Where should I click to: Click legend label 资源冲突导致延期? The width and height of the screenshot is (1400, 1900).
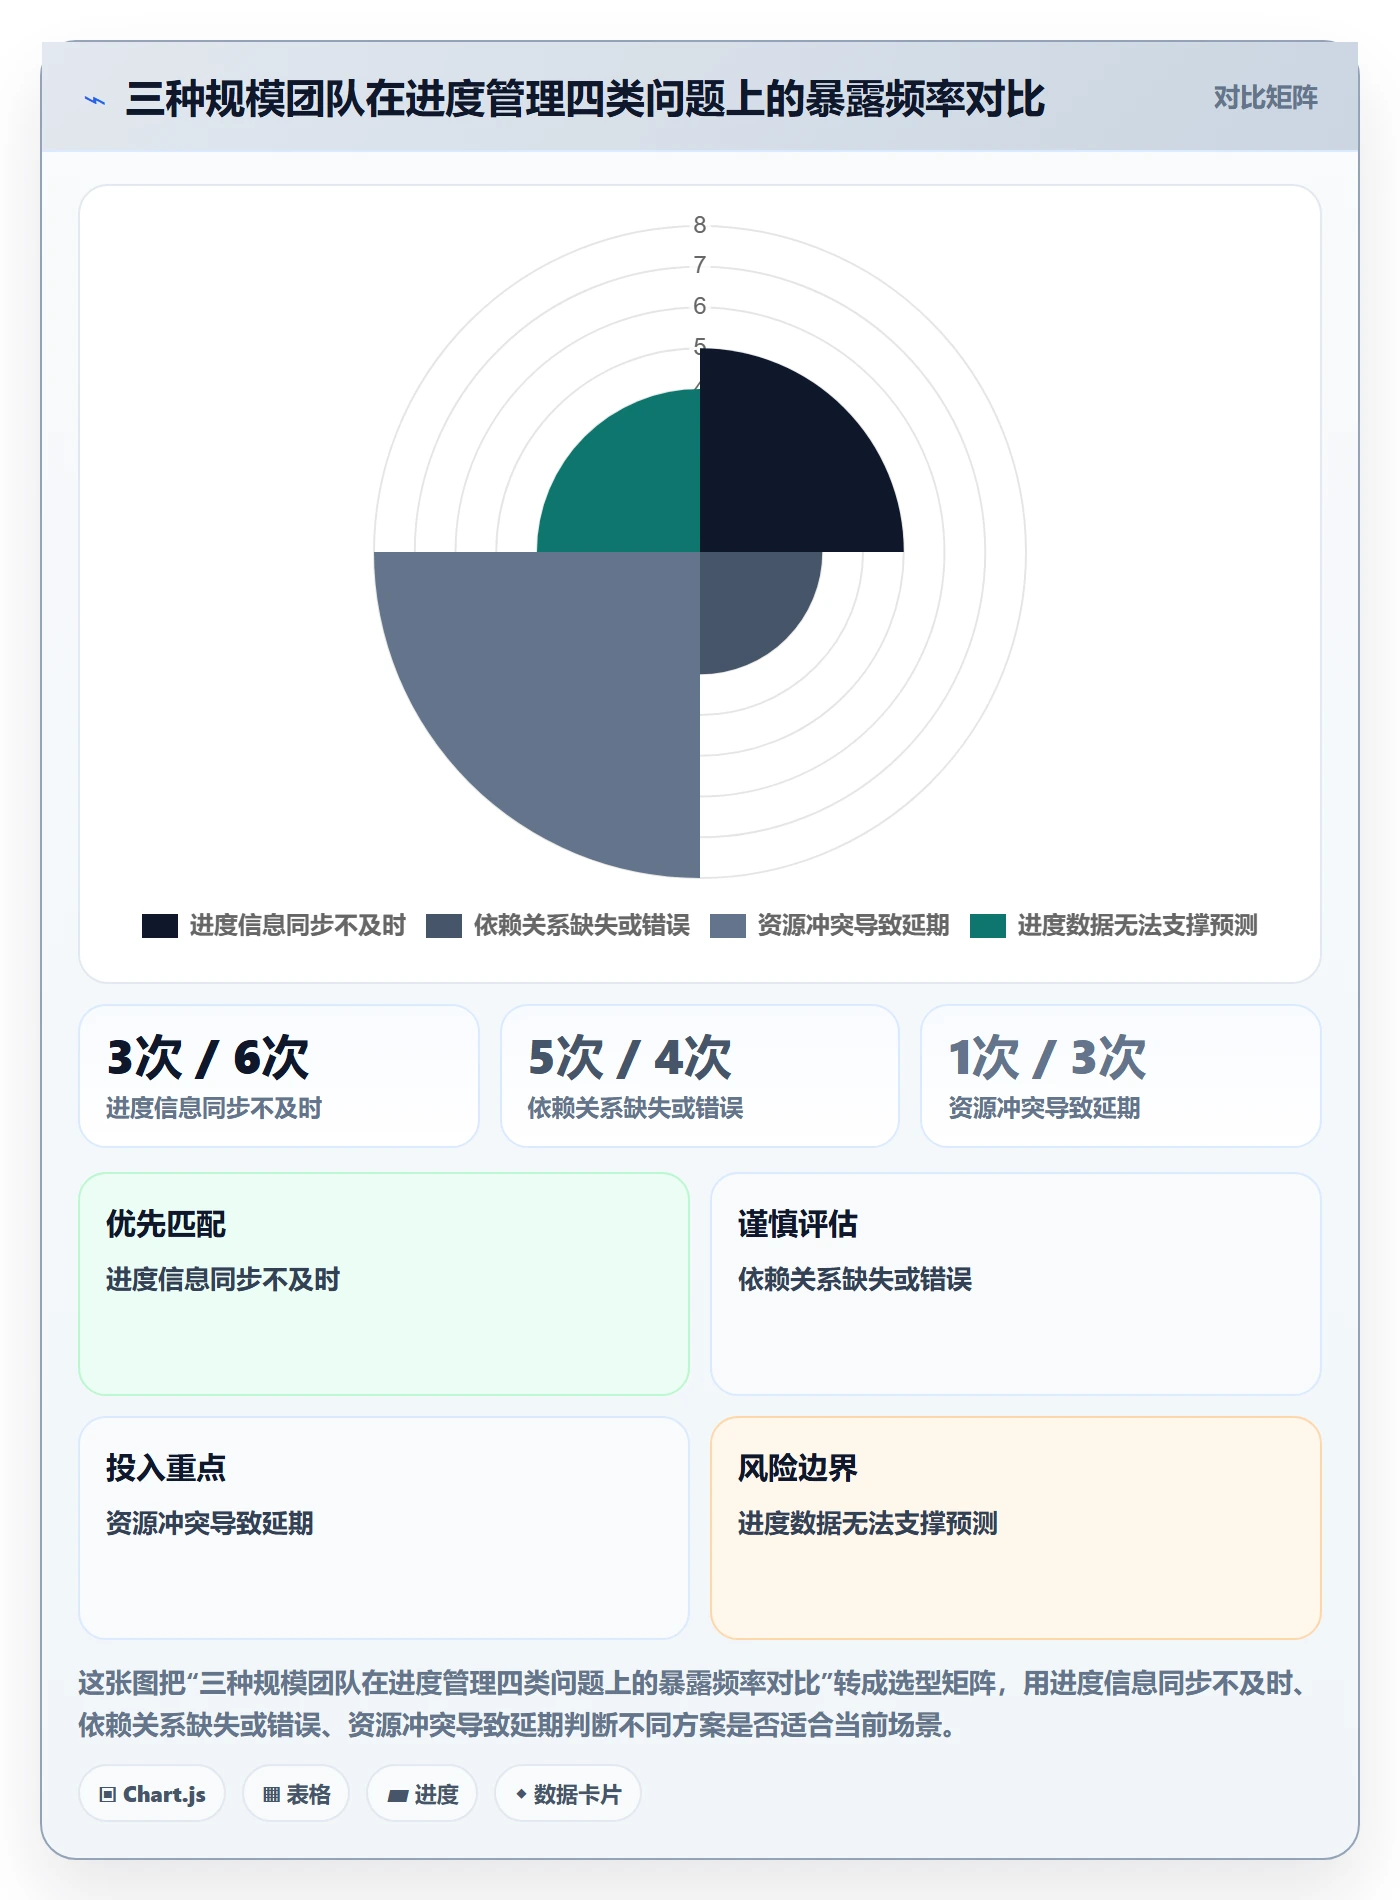(x=854, y=926)
